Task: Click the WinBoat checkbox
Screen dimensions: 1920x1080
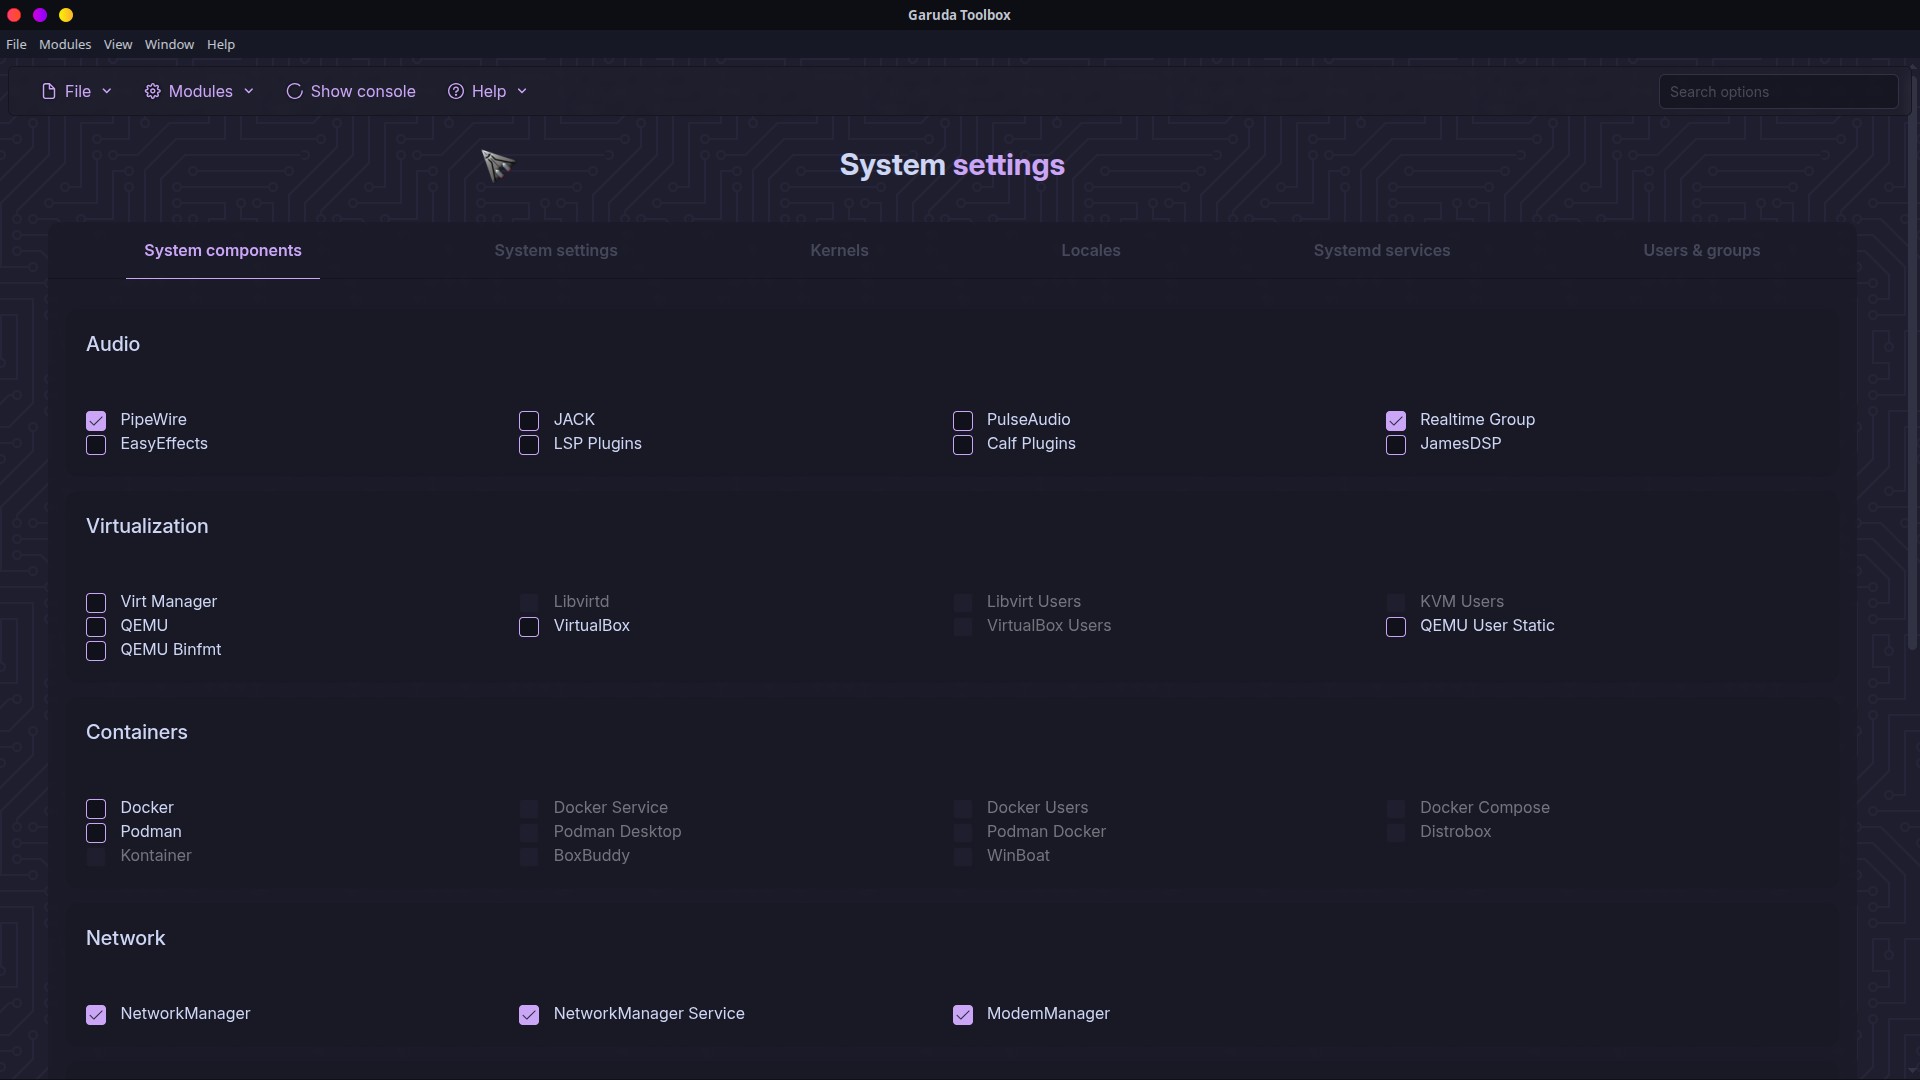Action: [963, 856]
